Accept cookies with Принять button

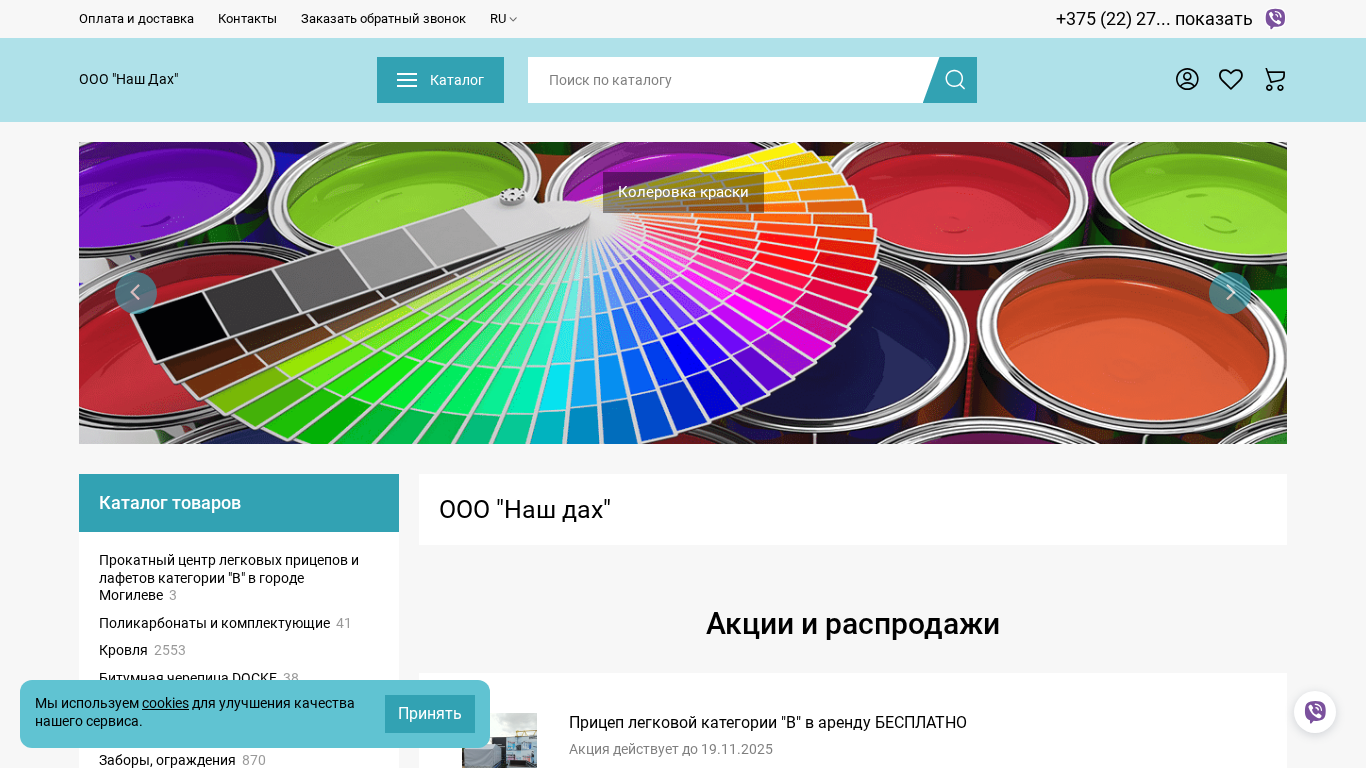[x=429, y=714]
